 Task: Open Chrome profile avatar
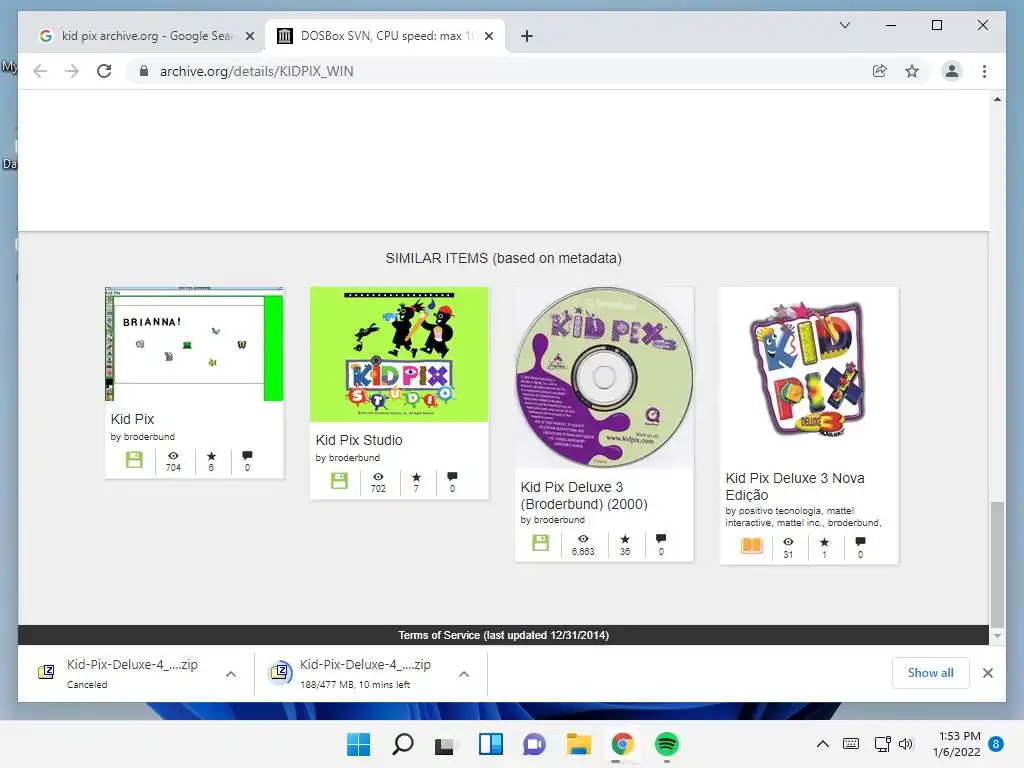(x=952, y=71)
